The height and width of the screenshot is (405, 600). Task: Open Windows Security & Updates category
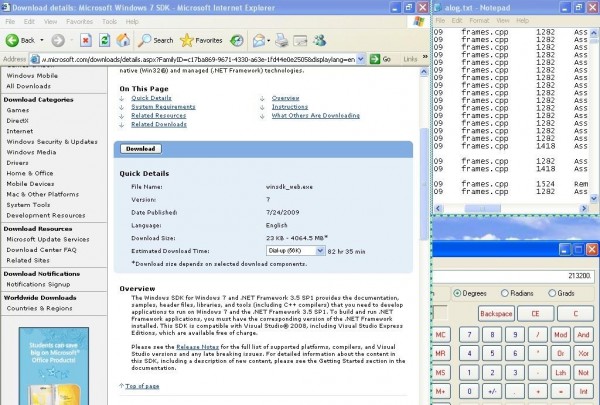52,142
